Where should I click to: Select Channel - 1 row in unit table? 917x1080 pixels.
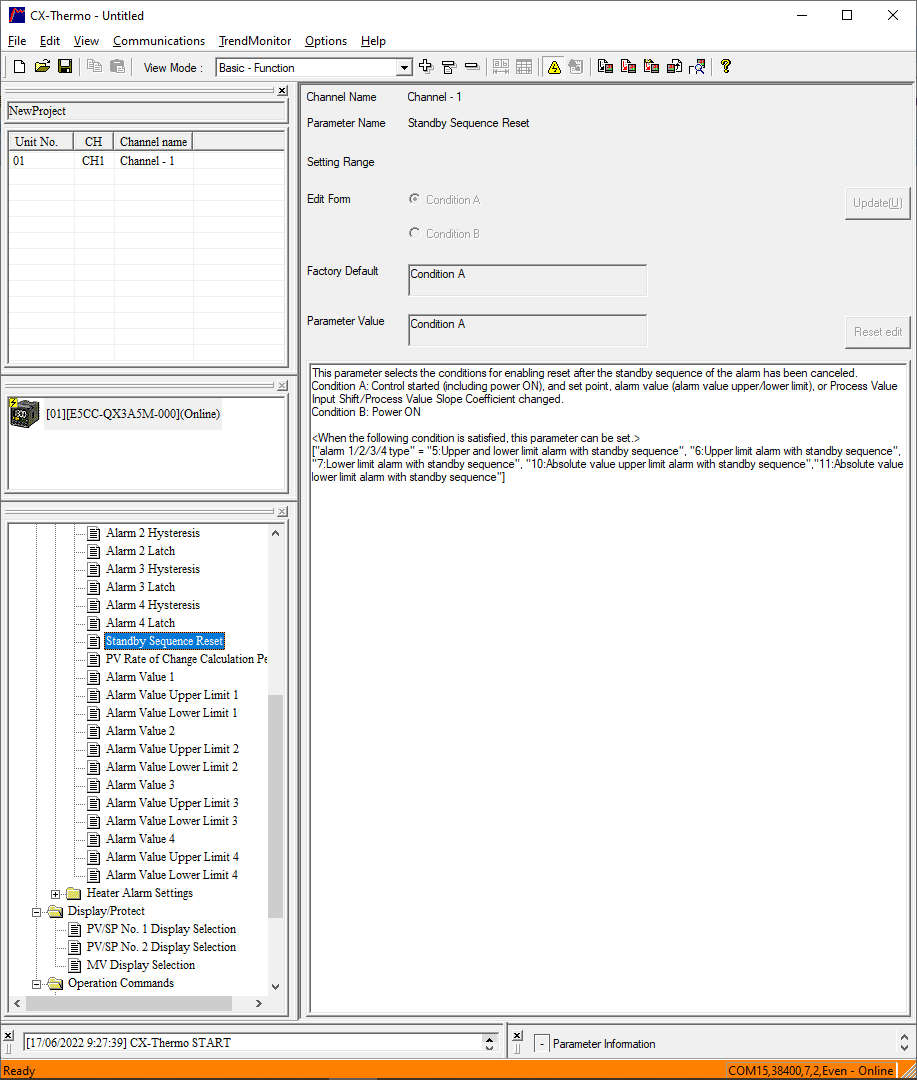pyautogui.click(x=147, y=160)
